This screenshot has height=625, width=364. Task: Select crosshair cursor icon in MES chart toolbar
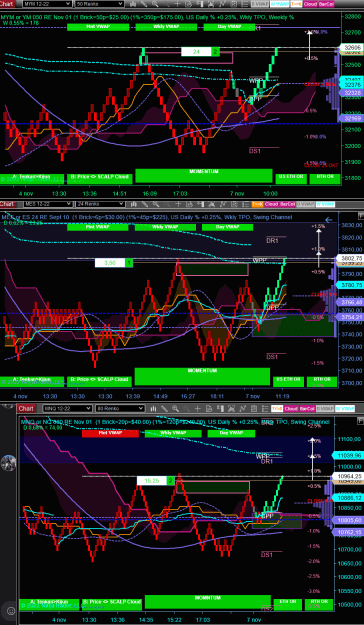[178, 204]
